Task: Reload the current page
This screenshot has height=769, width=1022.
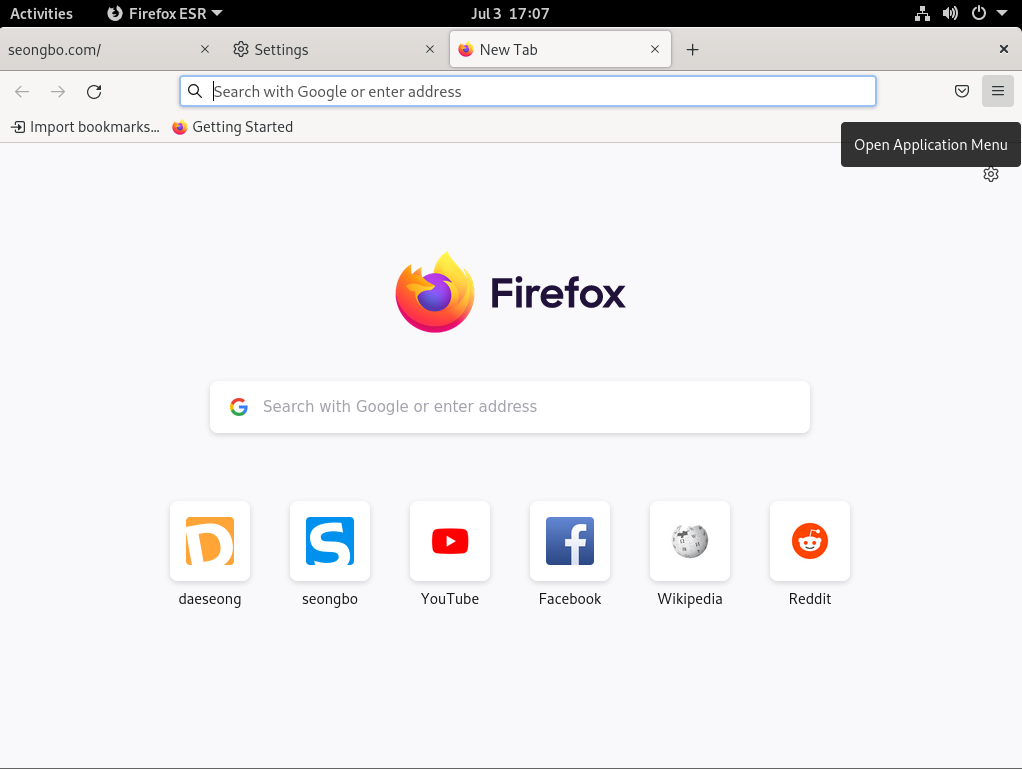Action: click(94, 91)
